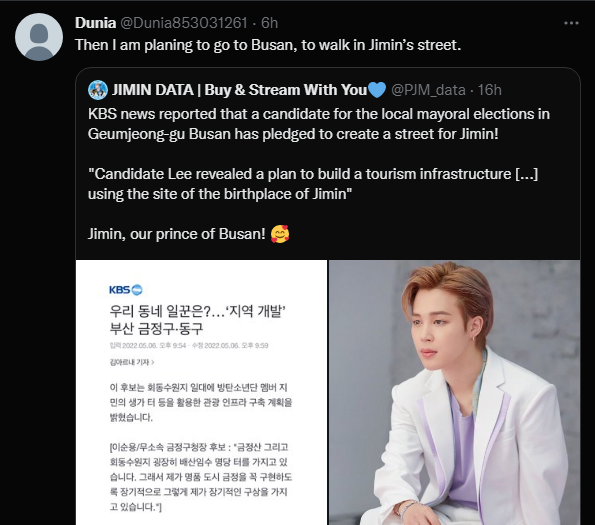Click the reporter byline in KBS article image
The width and height of the screenshot is (595, 525).
[132, 362]
